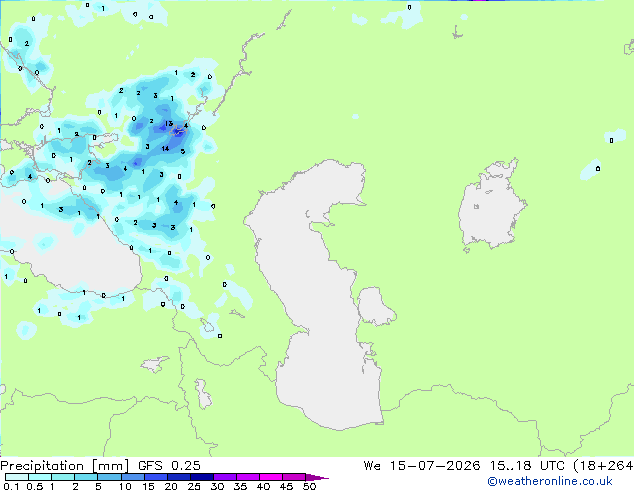Click the above-50 mm arrow tip of legend
634x490 pixels.
[x=317, y=478]
